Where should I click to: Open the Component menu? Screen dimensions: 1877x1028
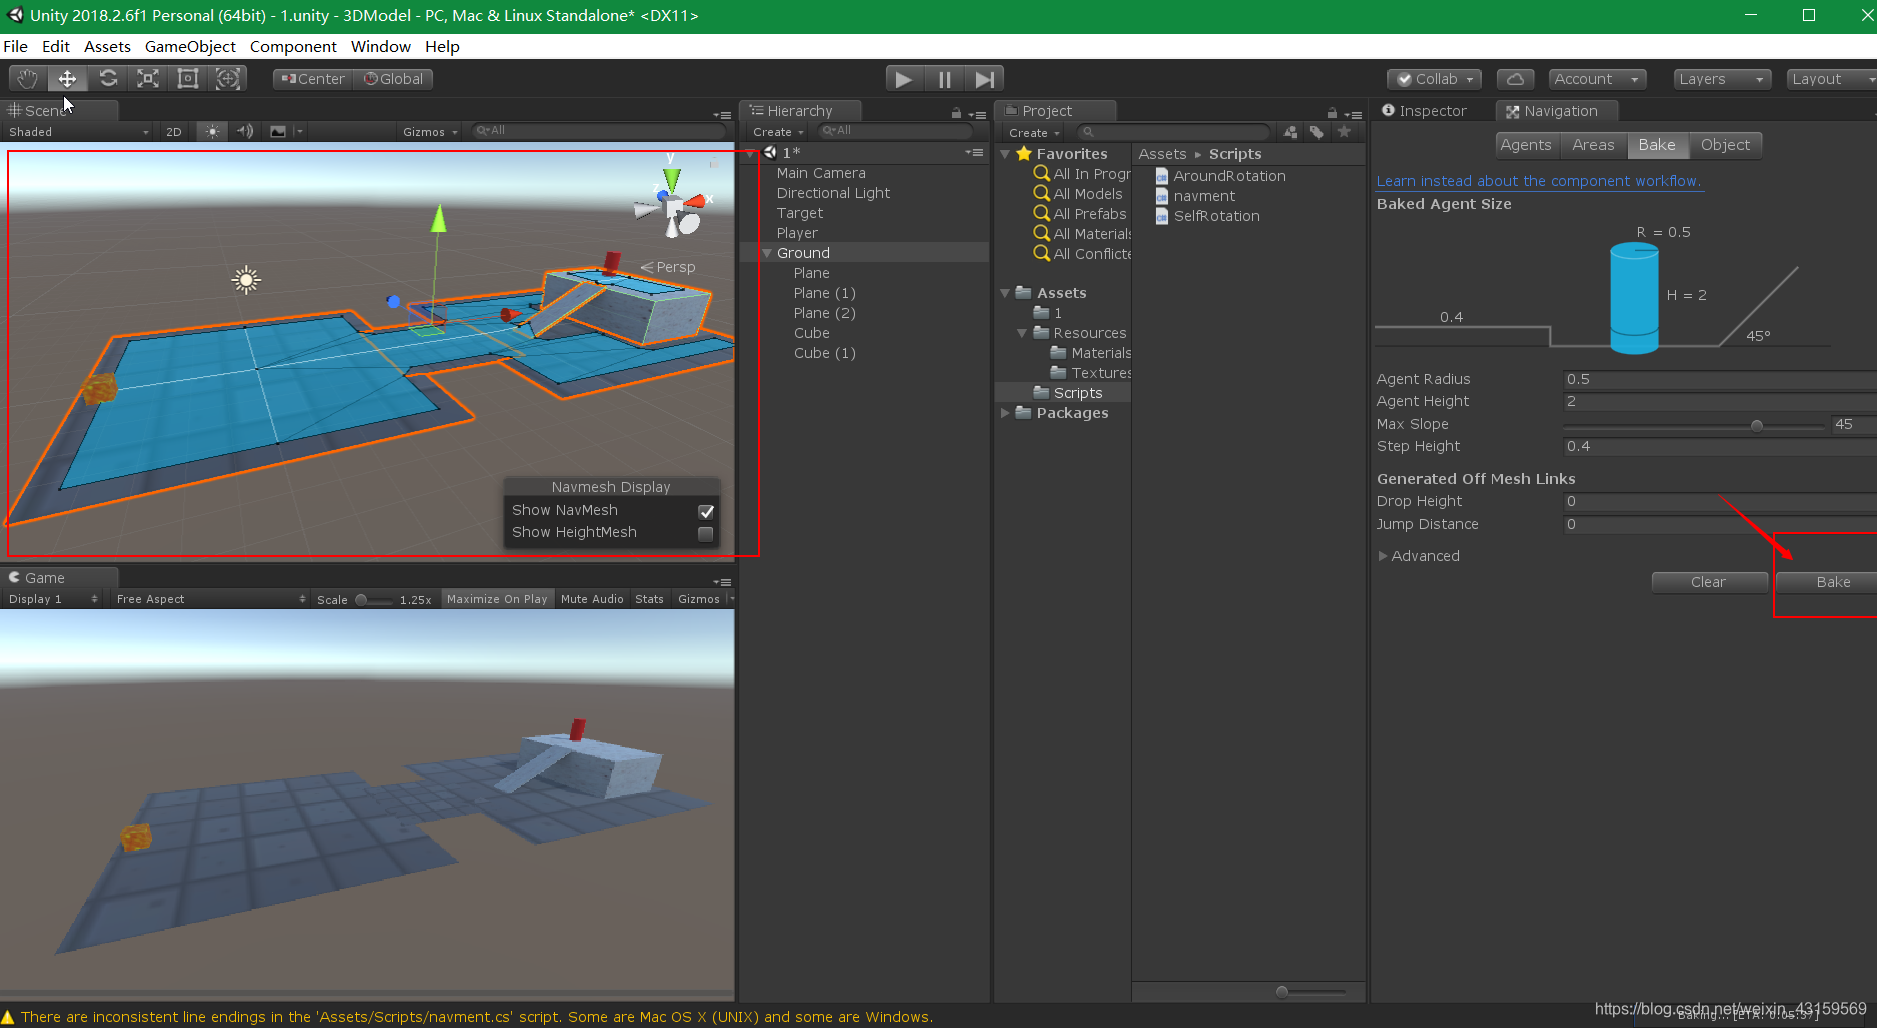coord(293,46)
